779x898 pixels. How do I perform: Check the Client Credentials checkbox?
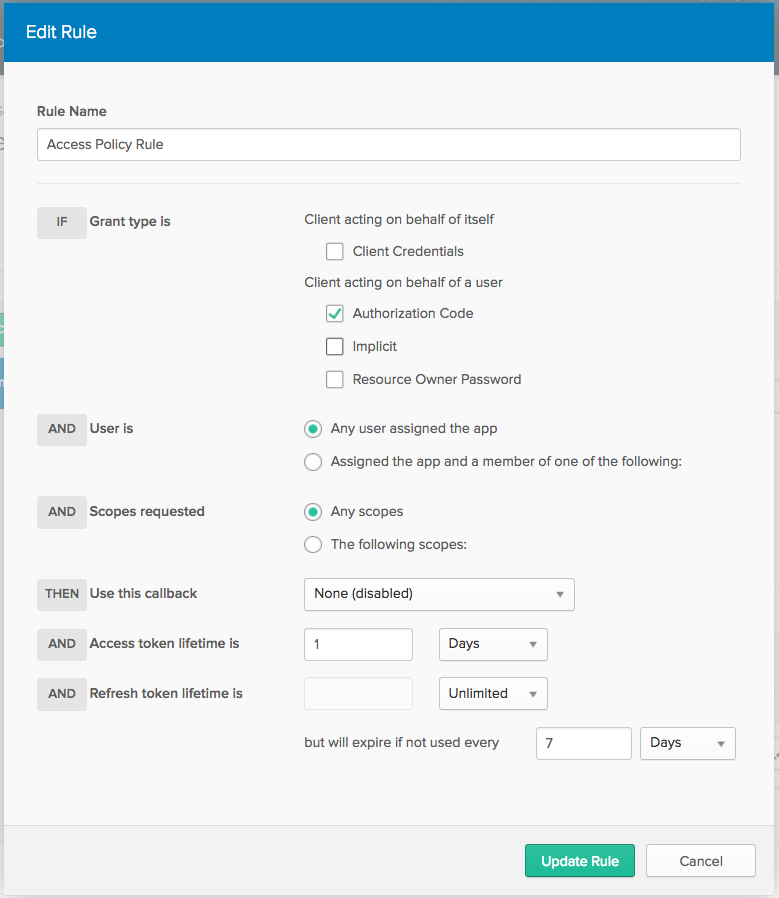(x=335, y=251)
